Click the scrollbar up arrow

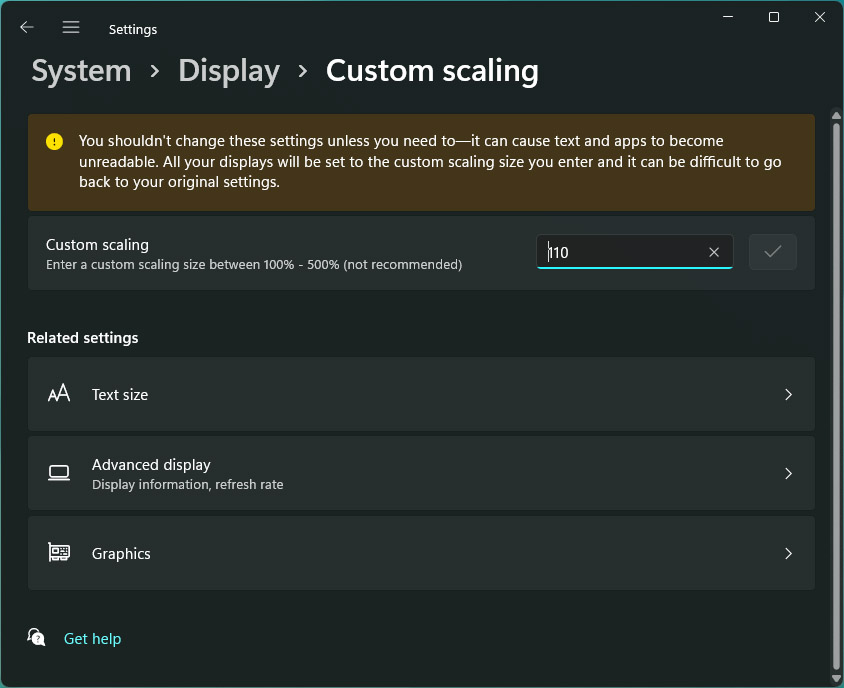836,114
